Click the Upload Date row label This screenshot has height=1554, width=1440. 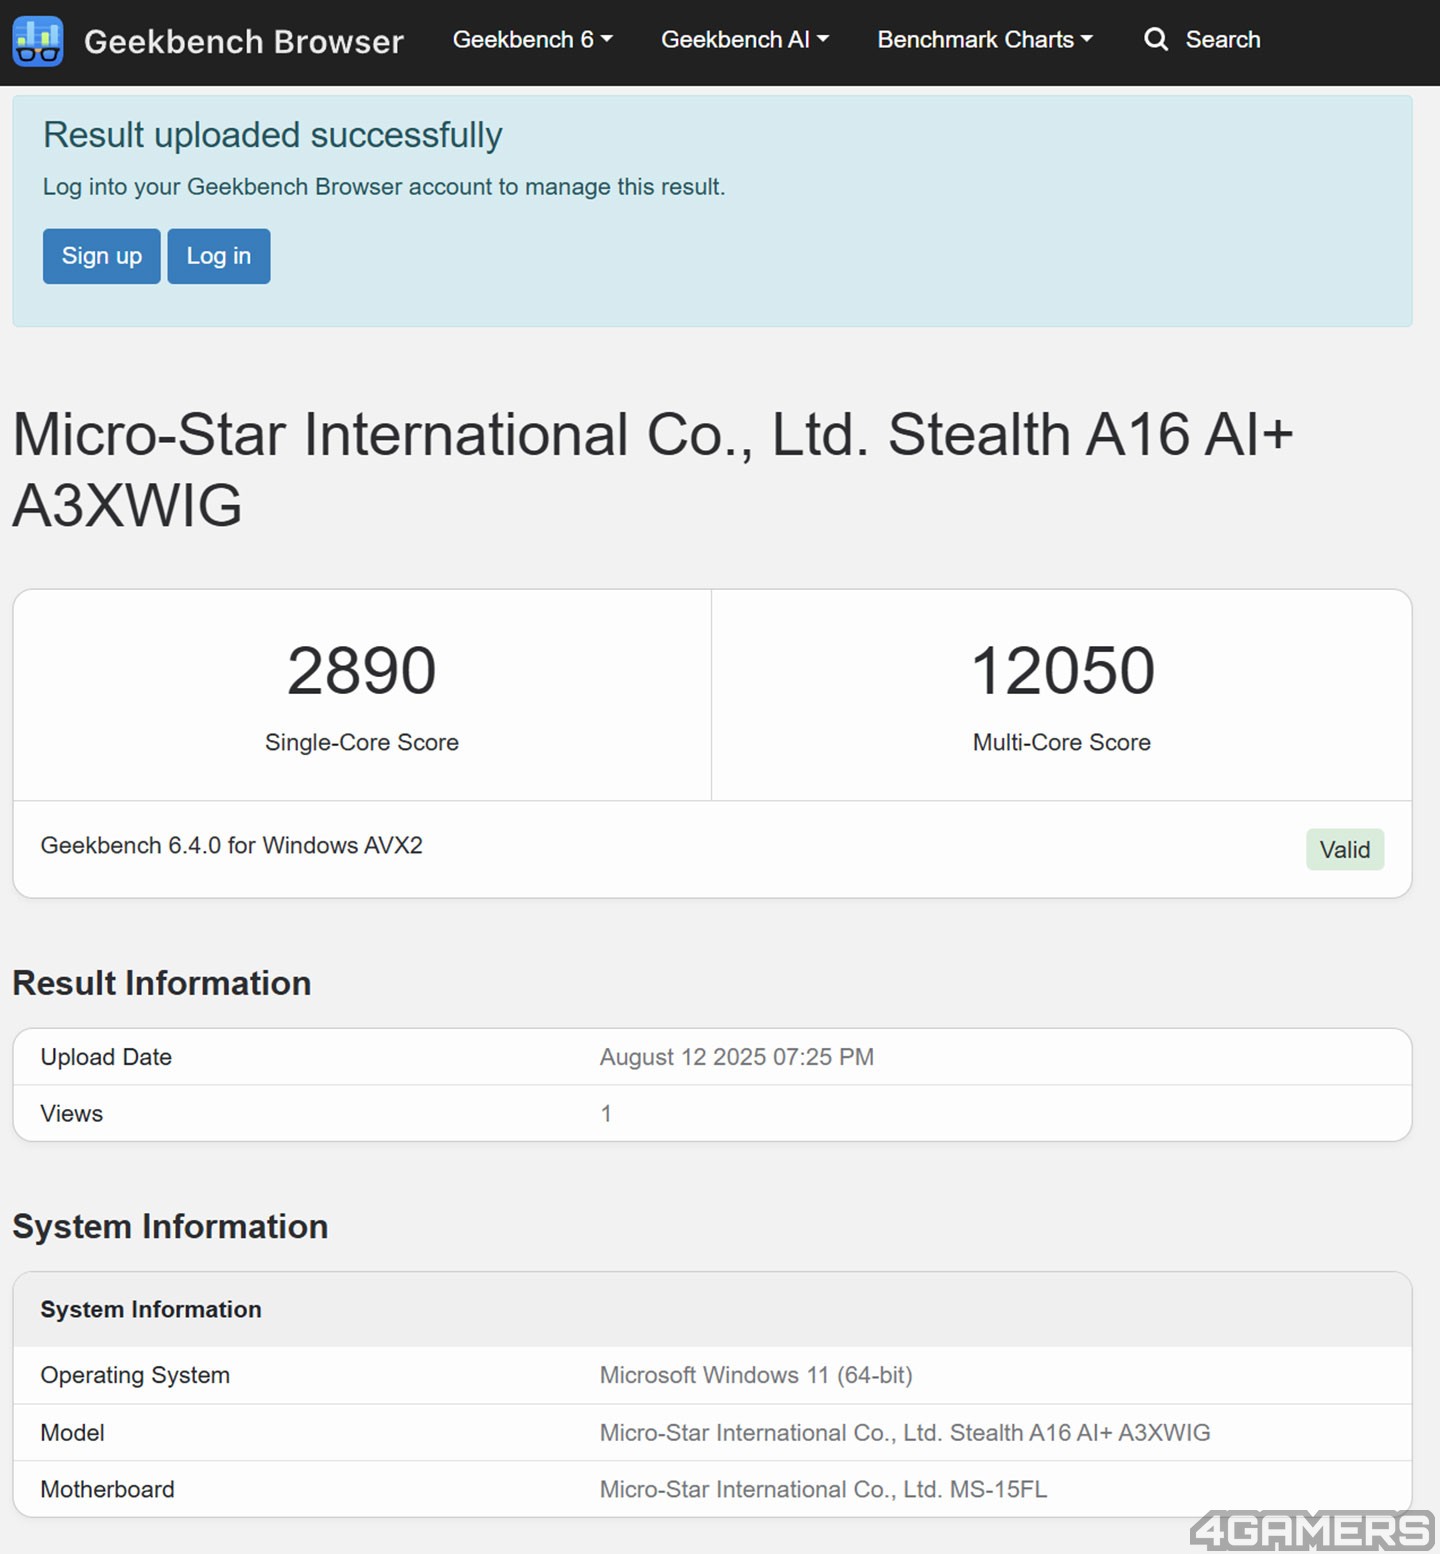[106, 1057]
